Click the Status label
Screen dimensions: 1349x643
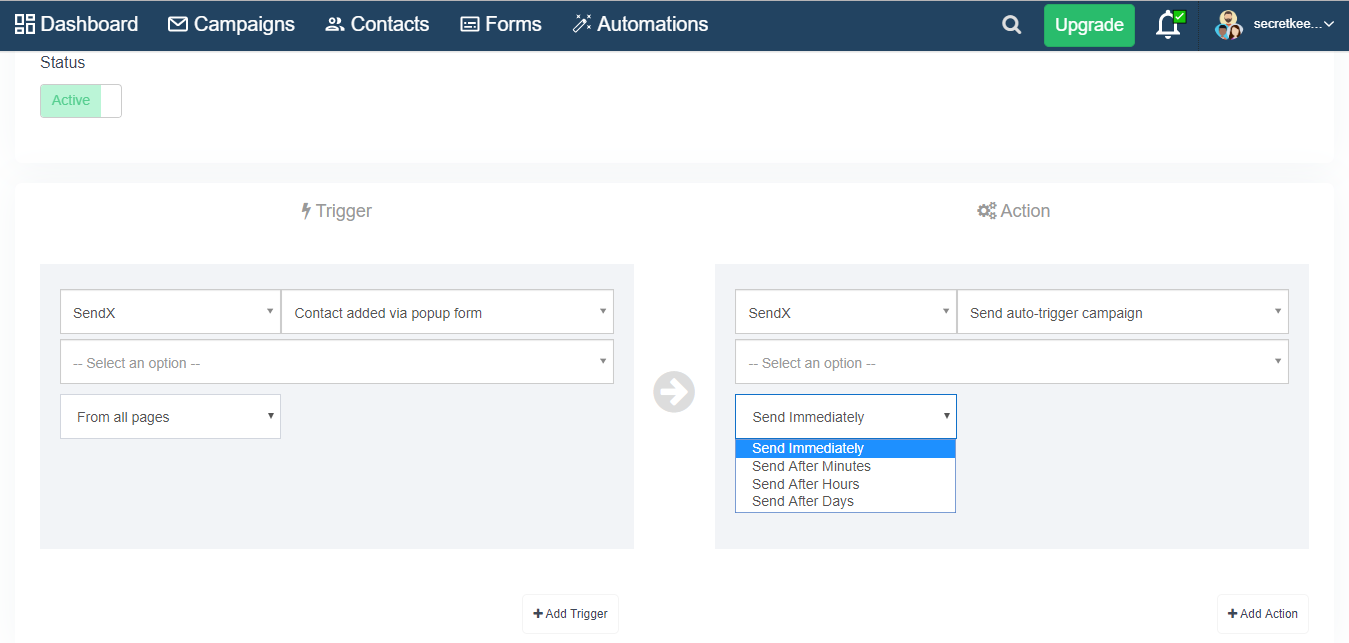tap(63, 62)
